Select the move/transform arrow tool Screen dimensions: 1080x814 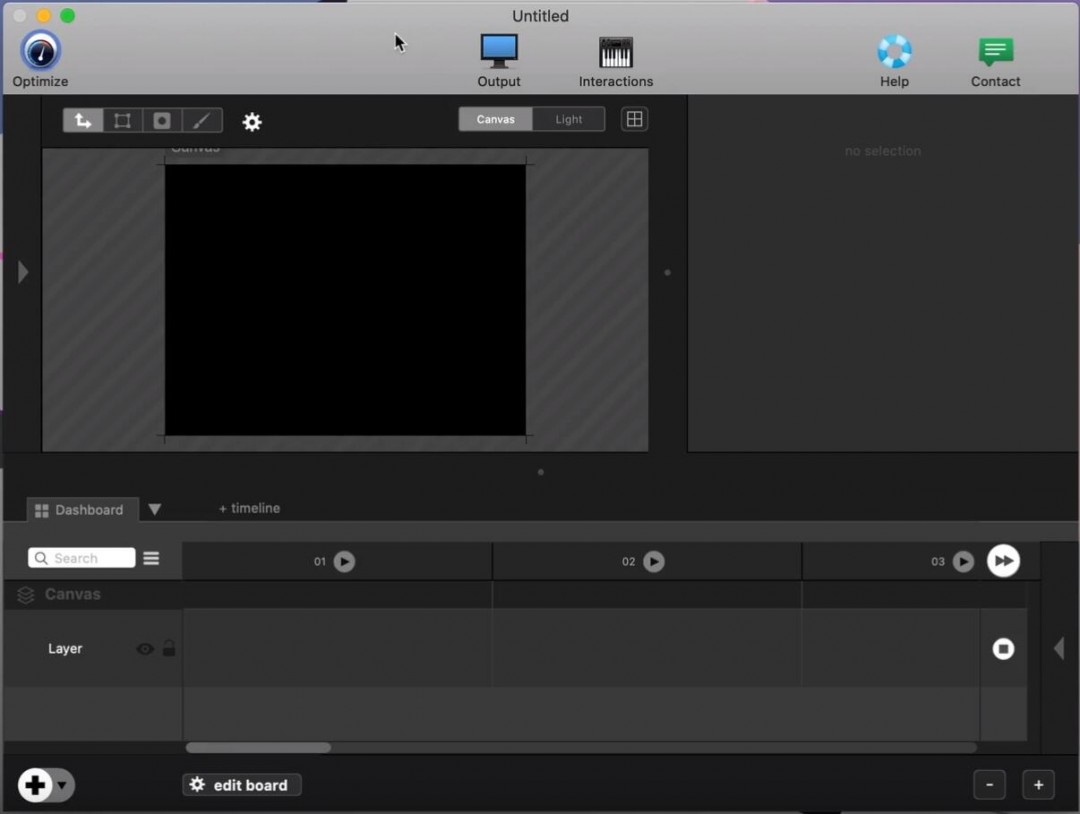point(83,120)
